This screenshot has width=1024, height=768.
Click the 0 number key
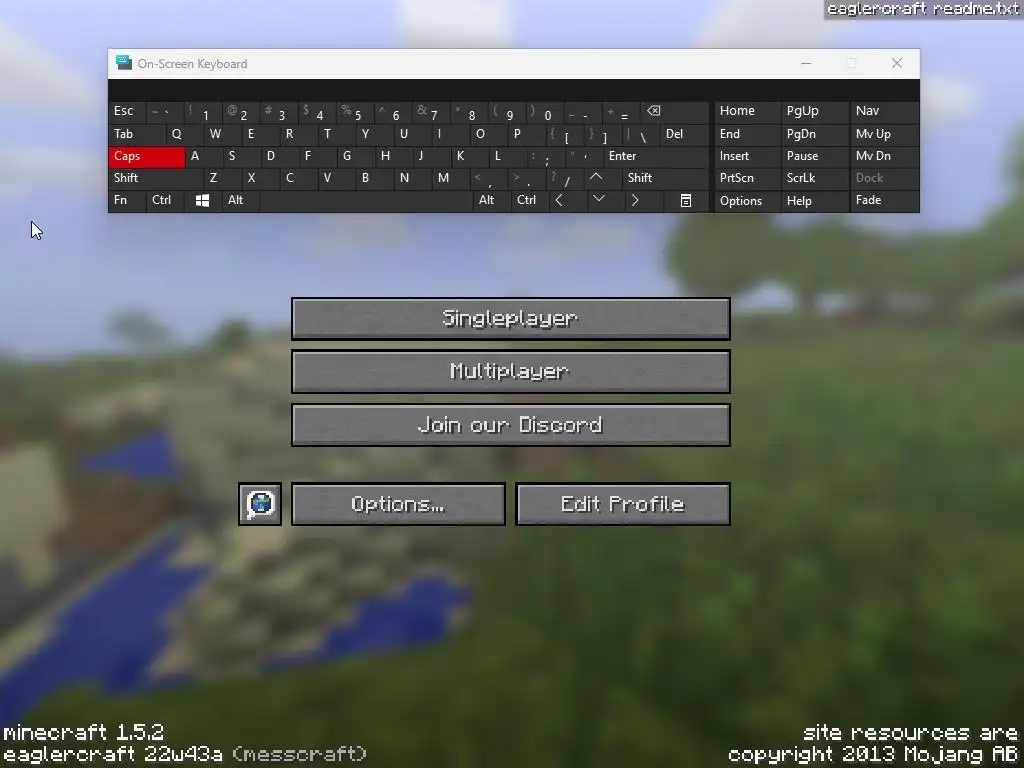pos(545,112)
